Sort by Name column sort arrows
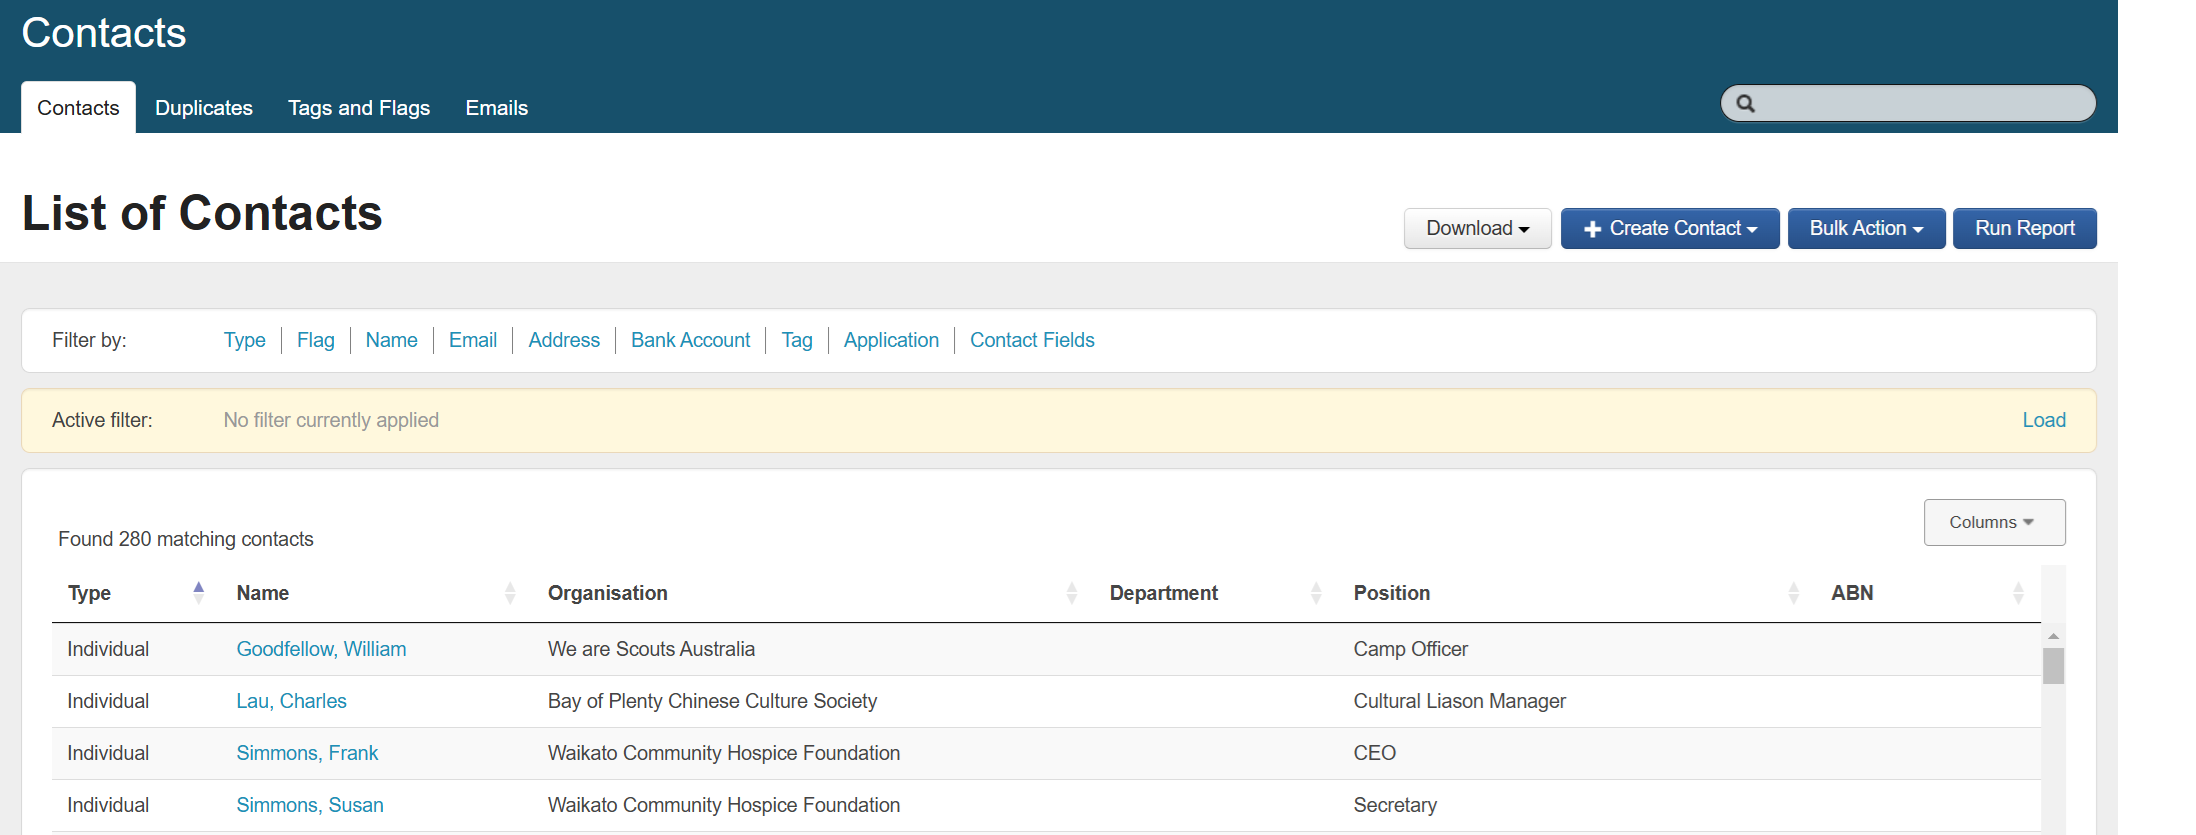 point(510,593)
